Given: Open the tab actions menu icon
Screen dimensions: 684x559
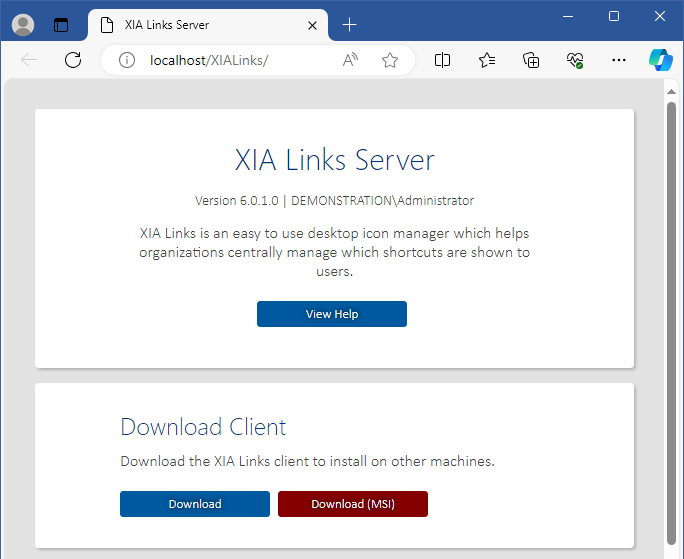Looking at the screenshot, I should coord(61,25).
